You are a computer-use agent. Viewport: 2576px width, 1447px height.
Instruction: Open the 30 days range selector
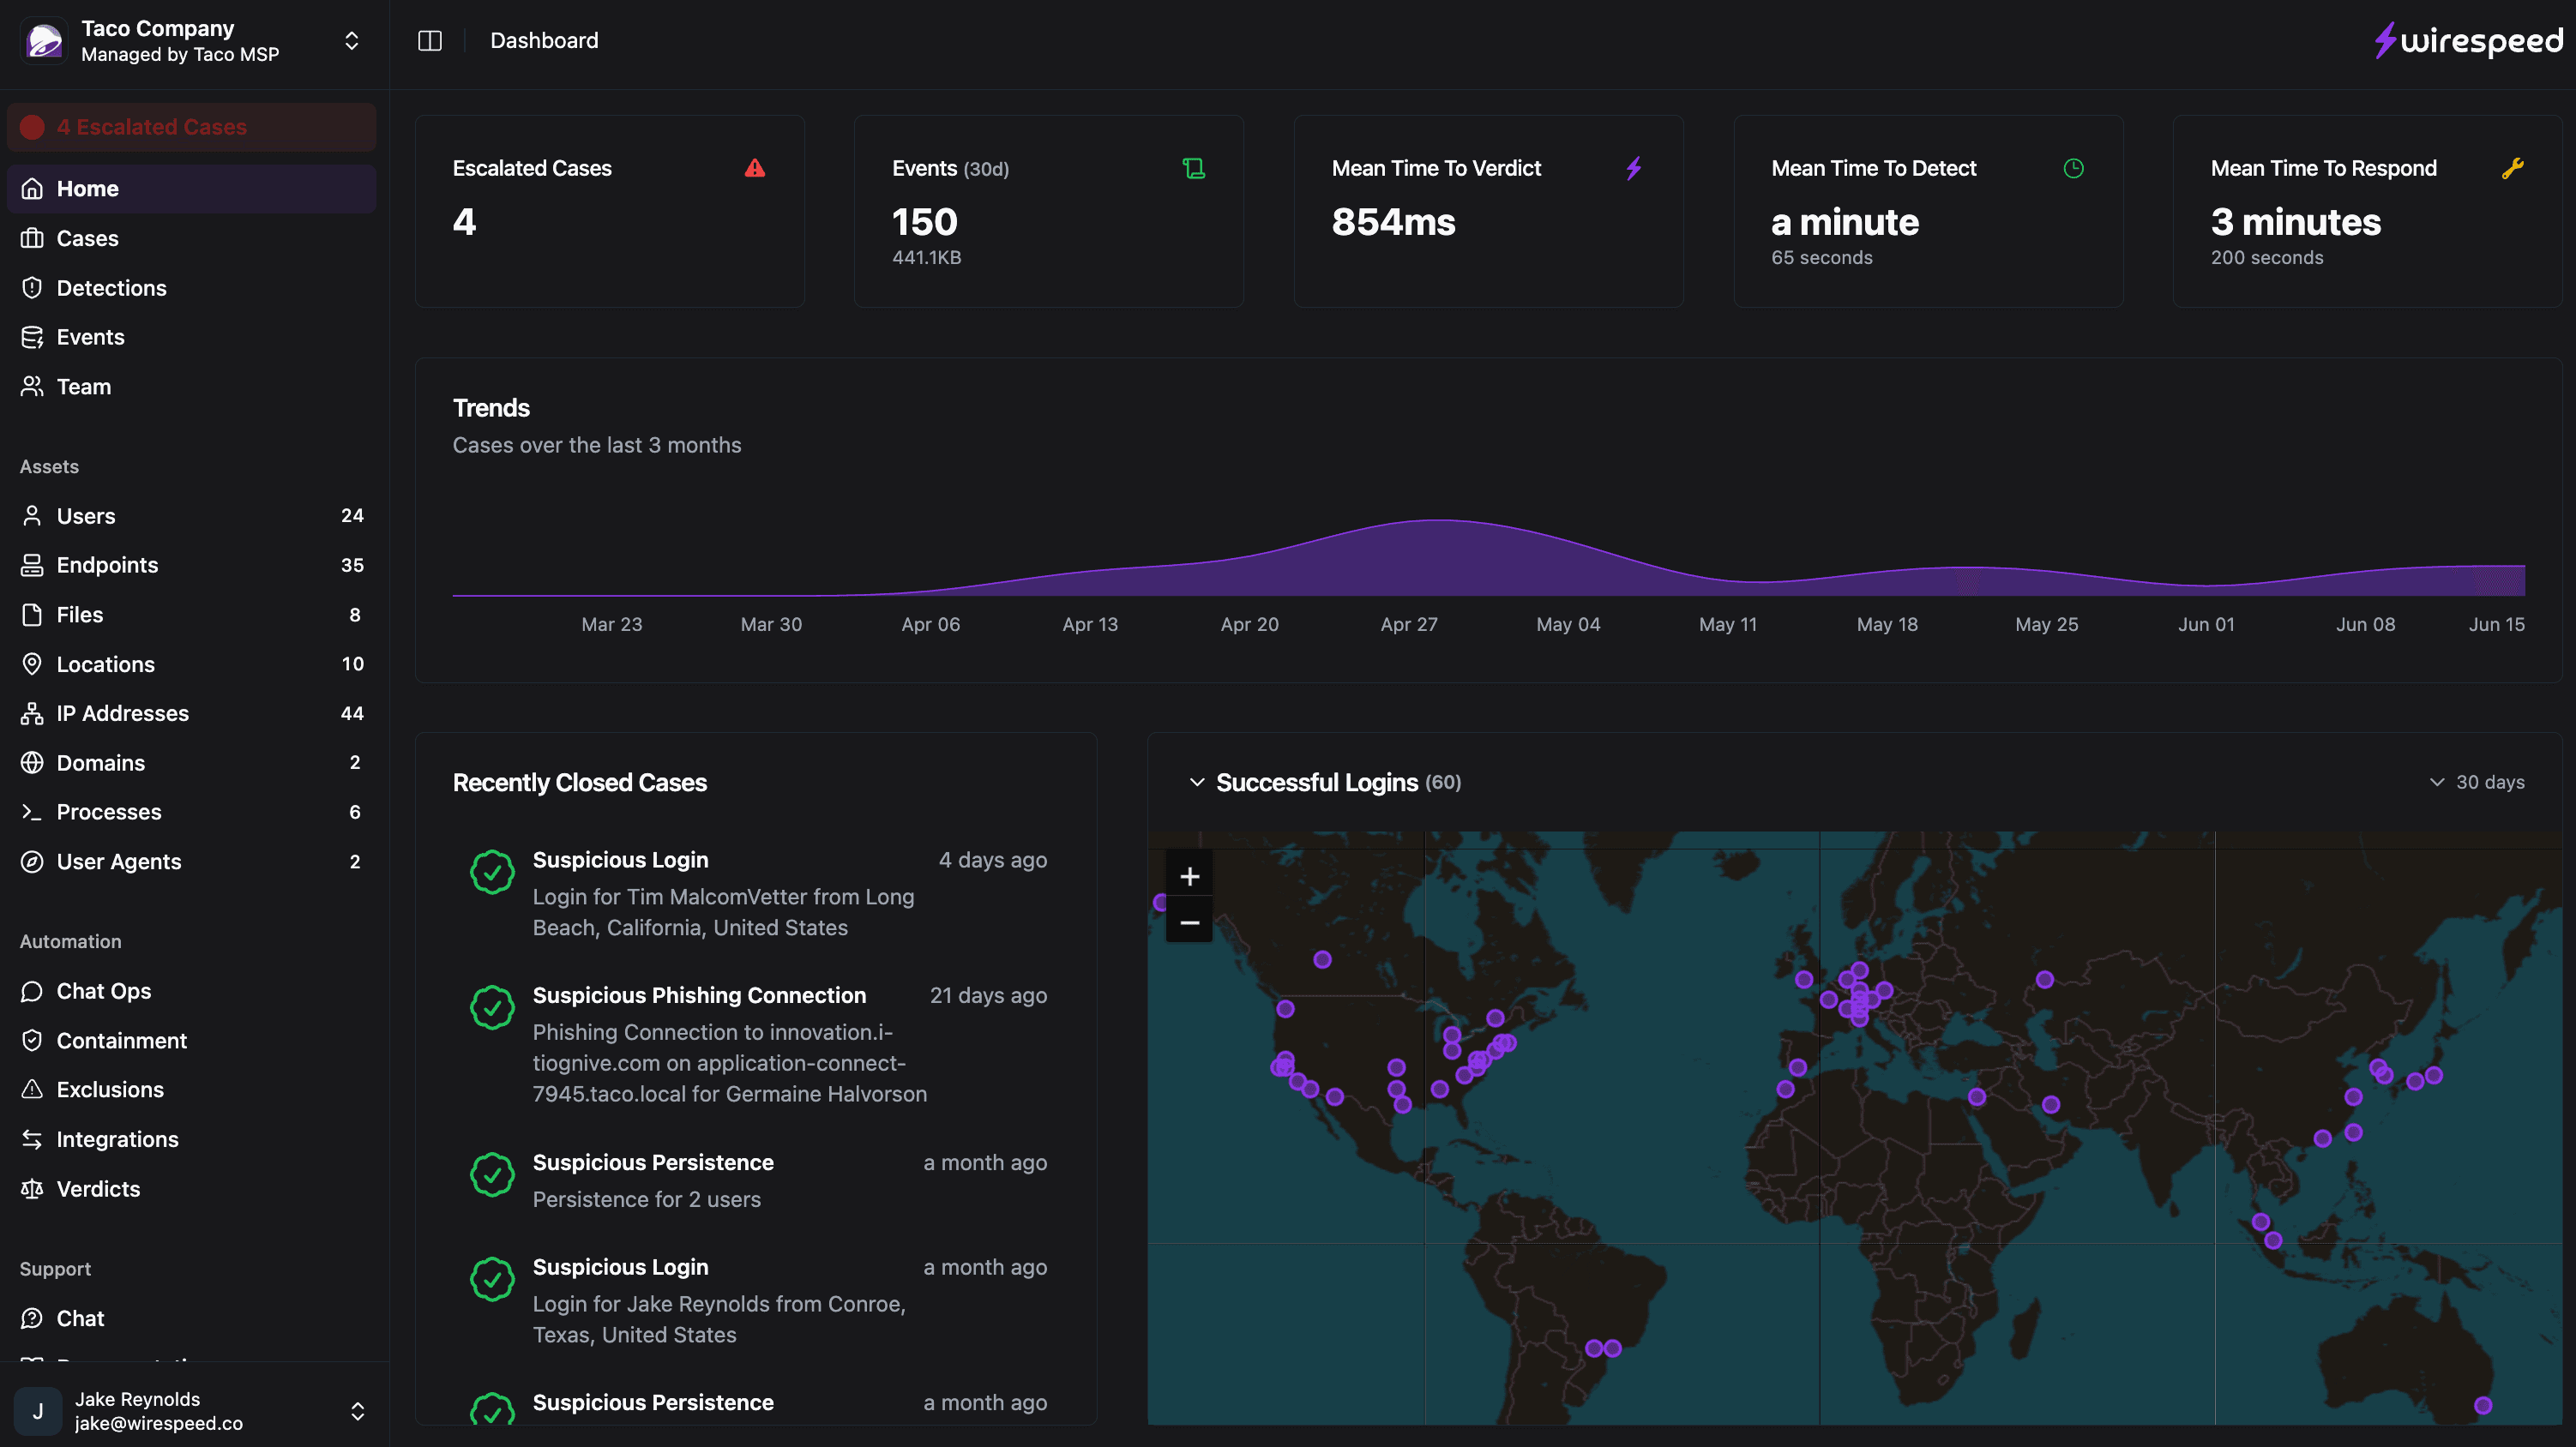[x=2477, y=782]
